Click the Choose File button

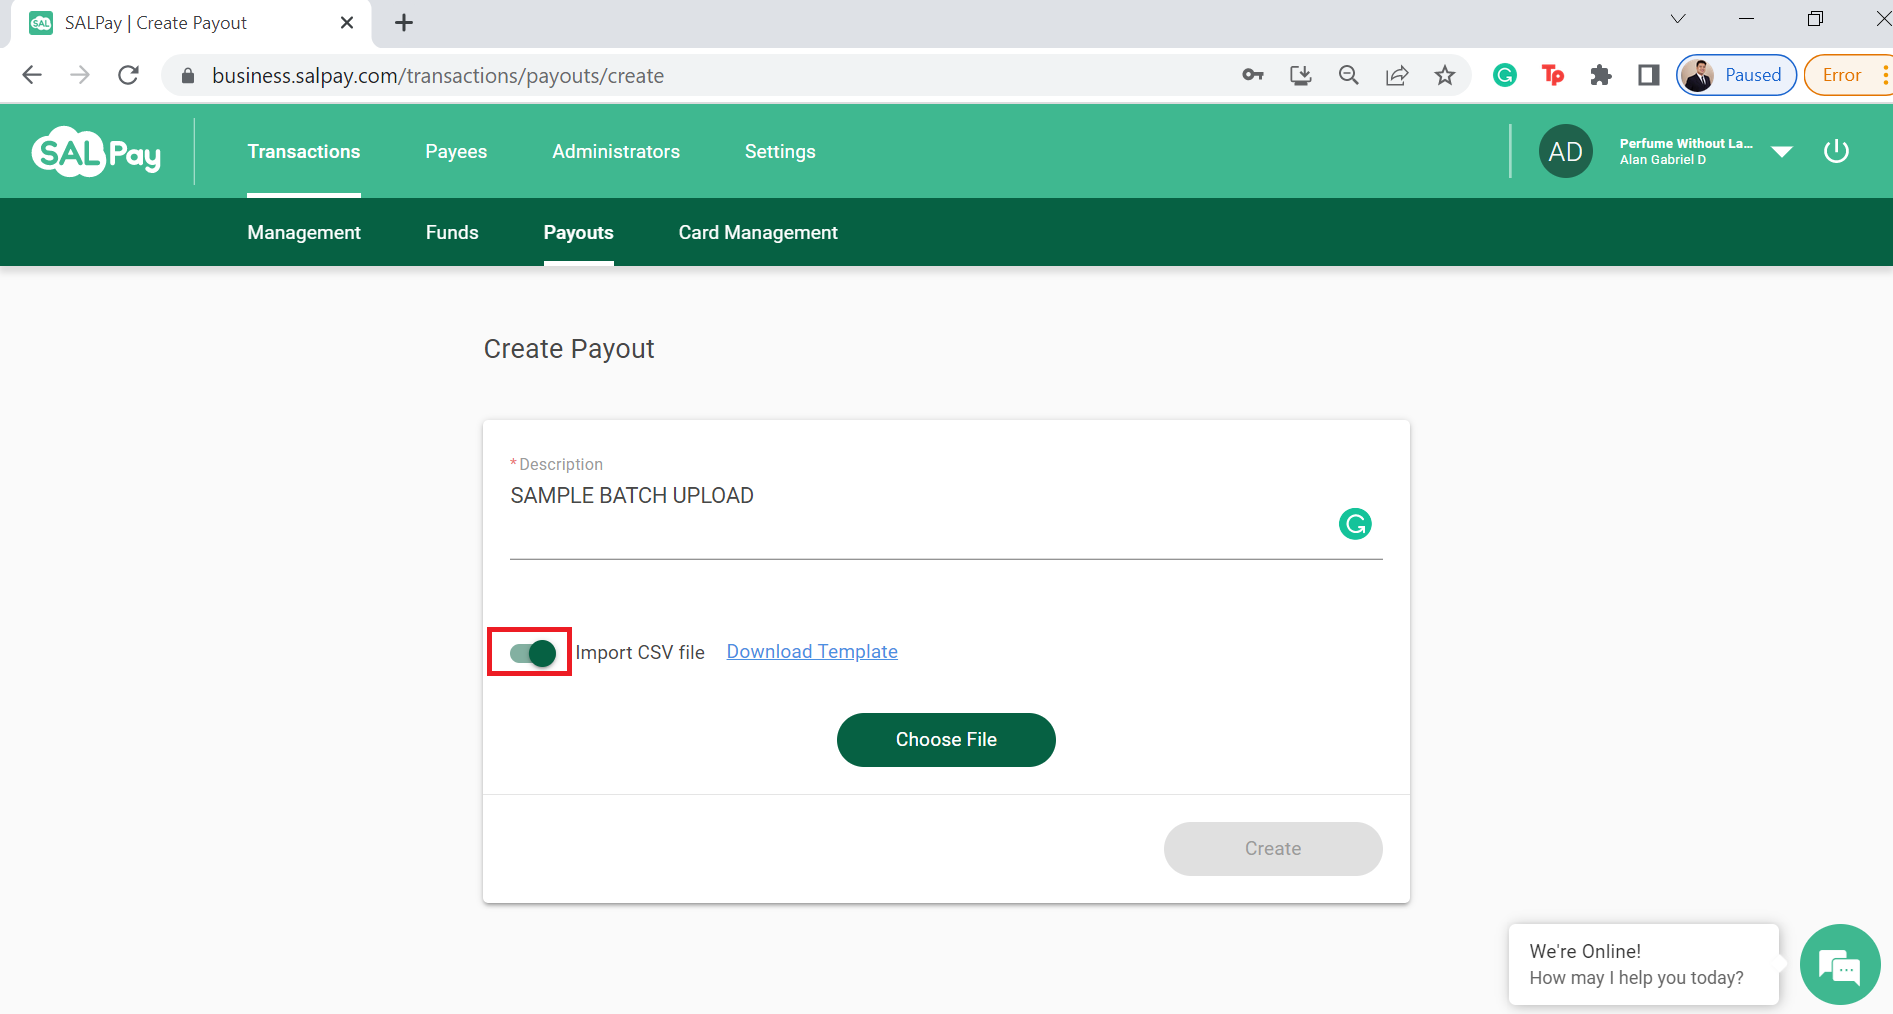point(946,740)
